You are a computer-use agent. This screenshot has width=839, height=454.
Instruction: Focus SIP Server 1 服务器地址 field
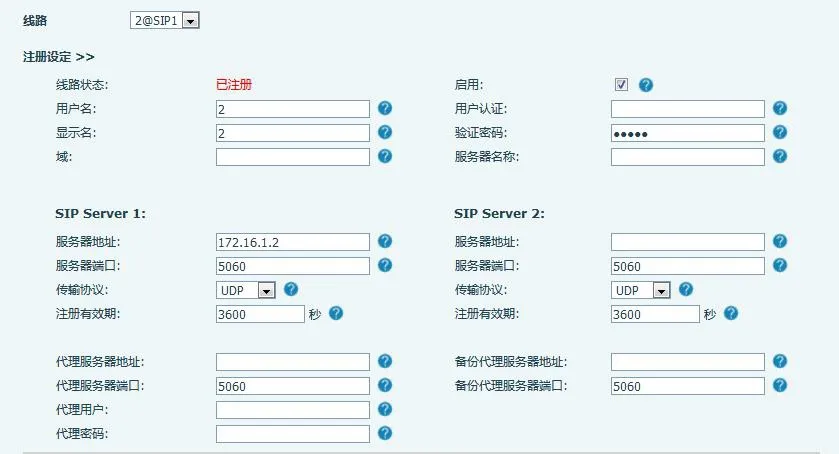(292, 242)
